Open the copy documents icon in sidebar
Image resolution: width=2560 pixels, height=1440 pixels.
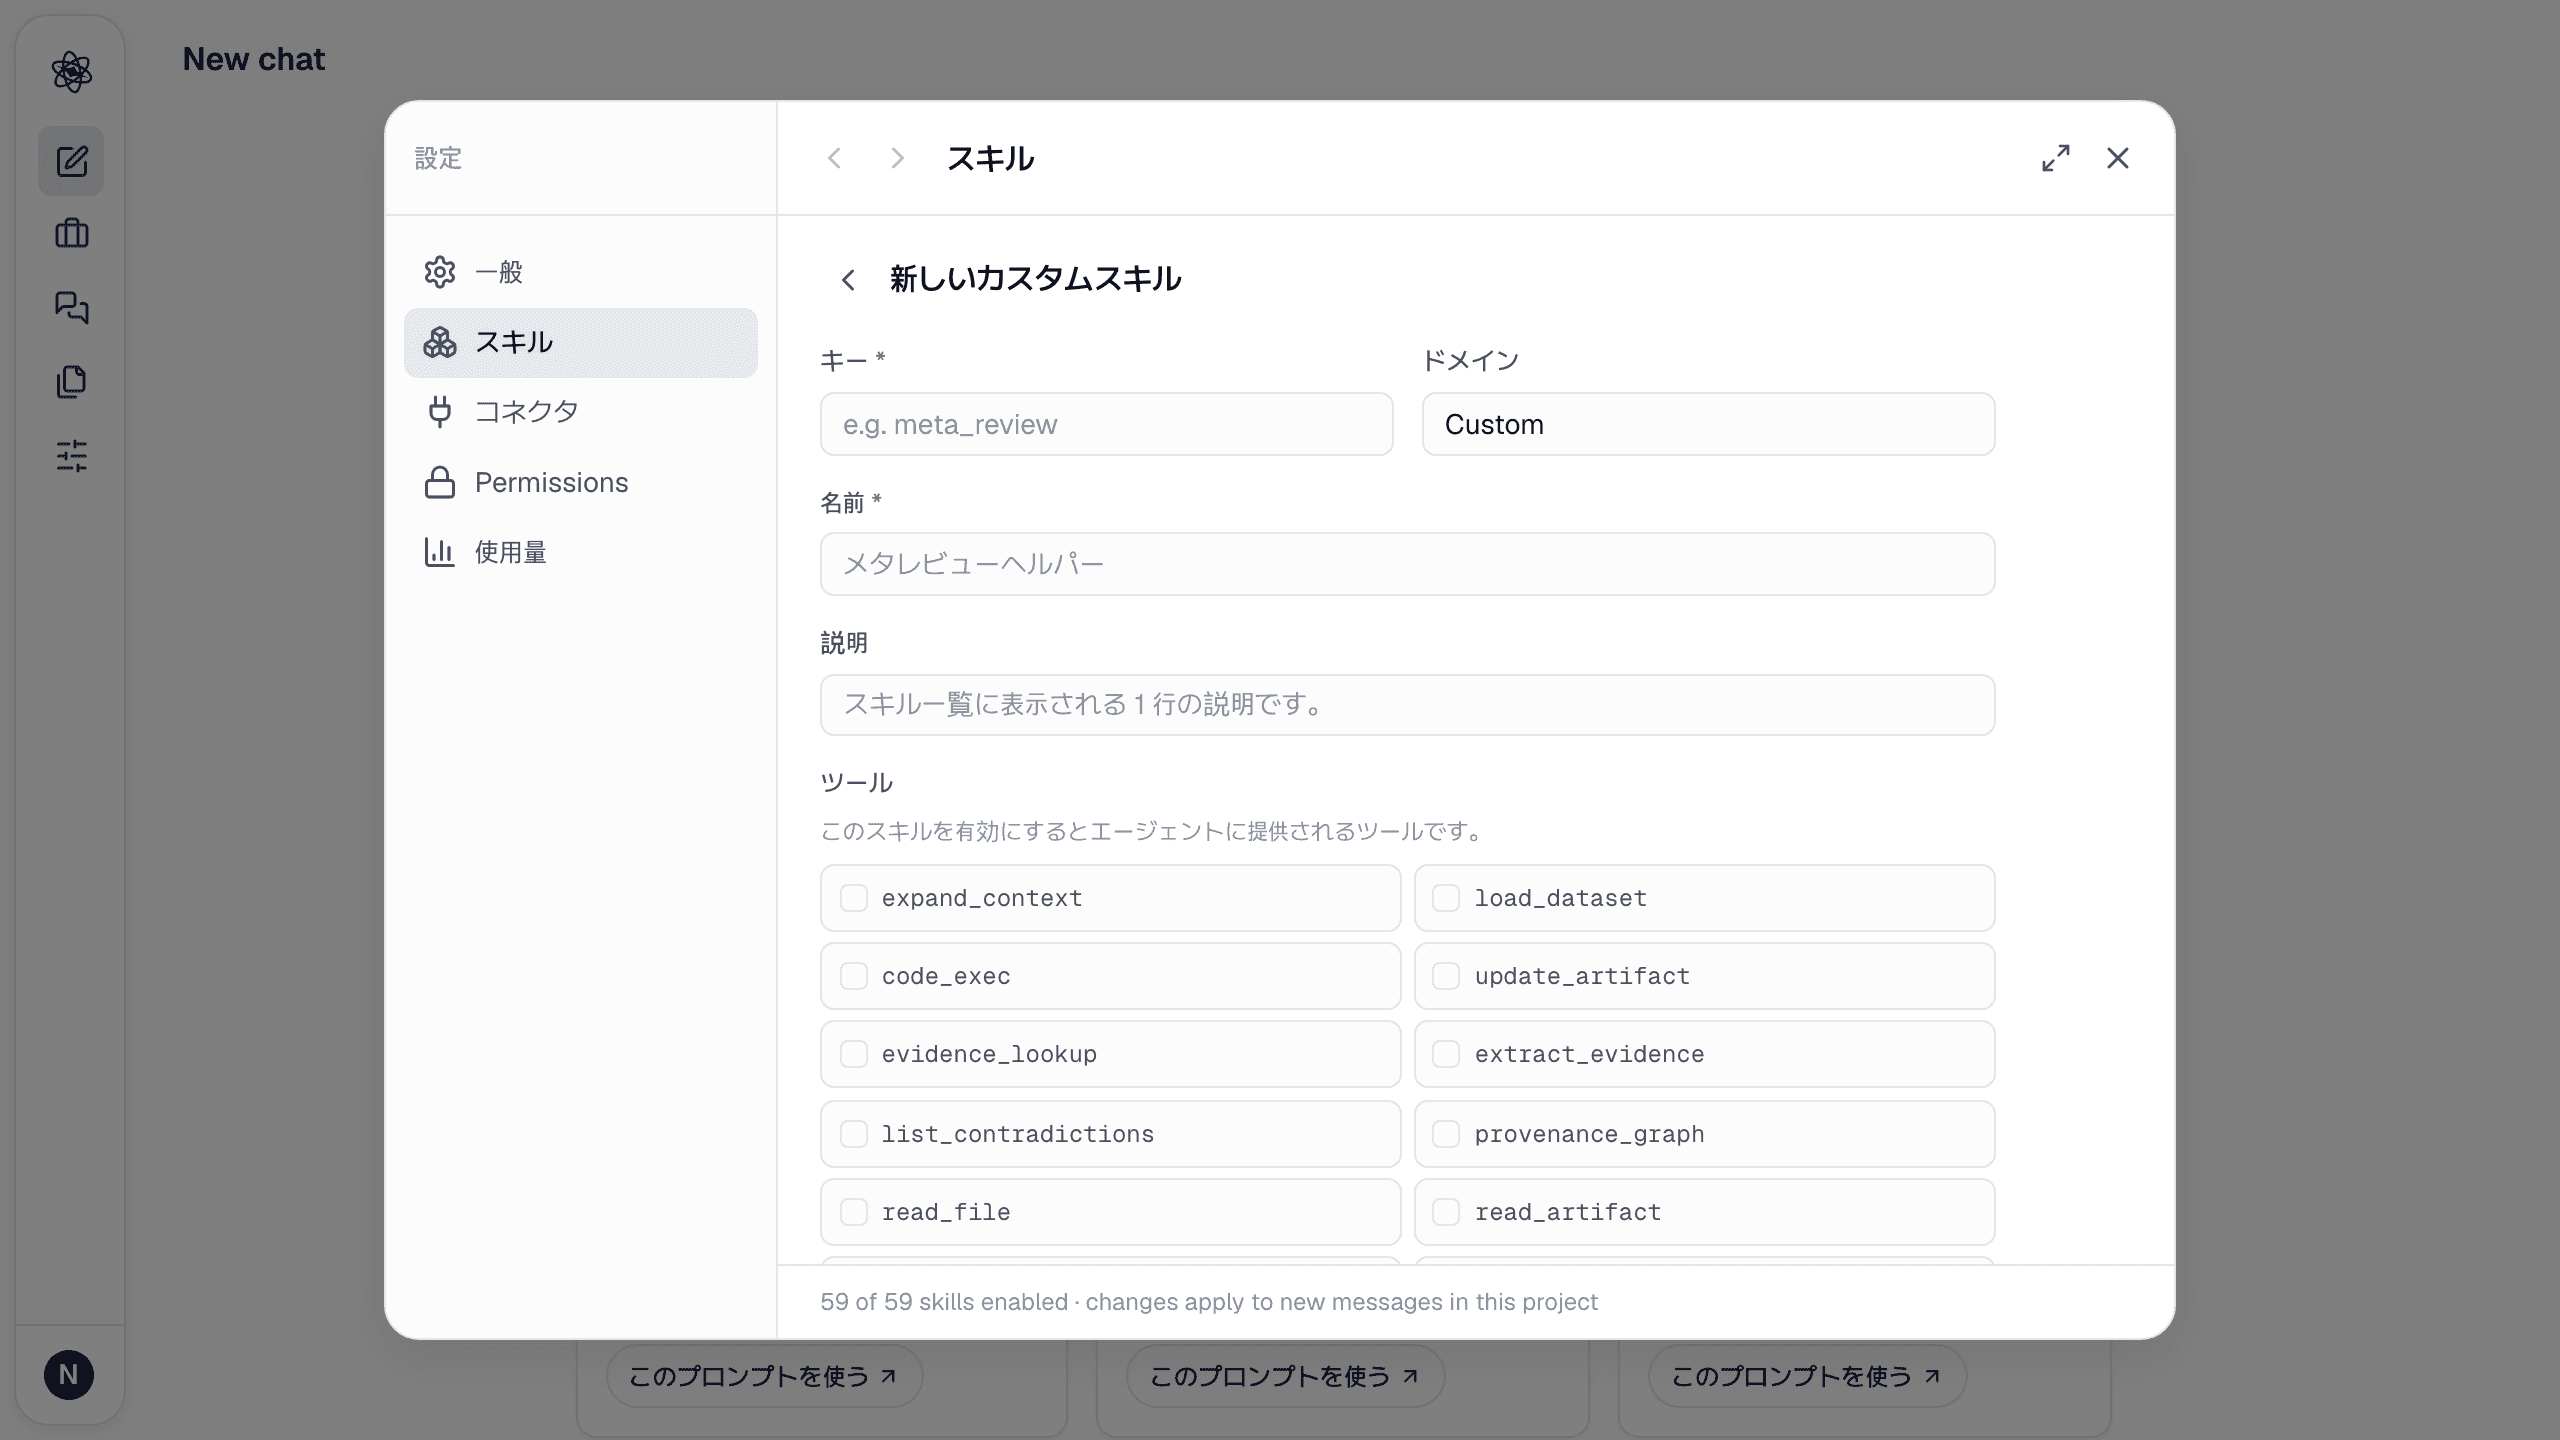coord(71,382)
